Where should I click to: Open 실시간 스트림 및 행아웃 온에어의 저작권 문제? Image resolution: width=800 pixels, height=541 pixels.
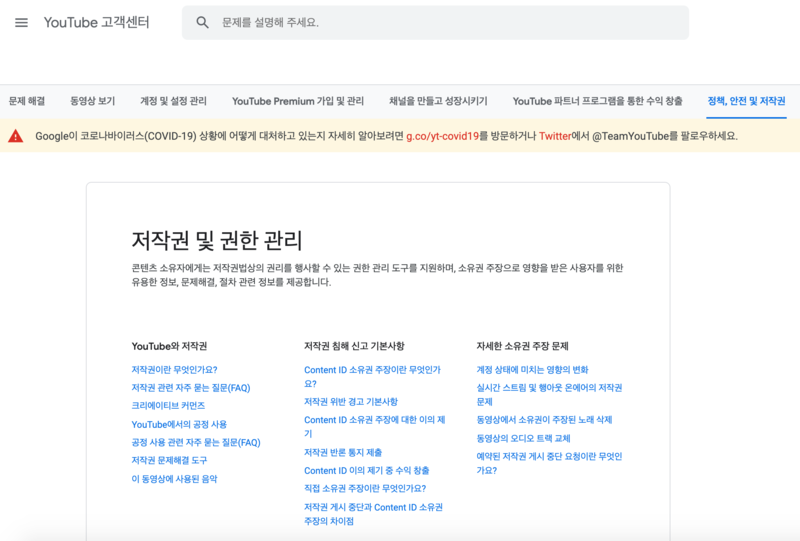pyautogui.click(x=549, y=395)
